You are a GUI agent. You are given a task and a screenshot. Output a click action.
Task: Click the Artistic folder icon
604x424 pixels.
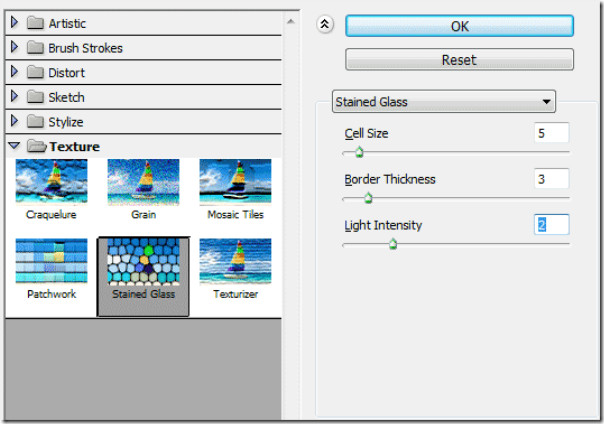(x=35, y=23)
